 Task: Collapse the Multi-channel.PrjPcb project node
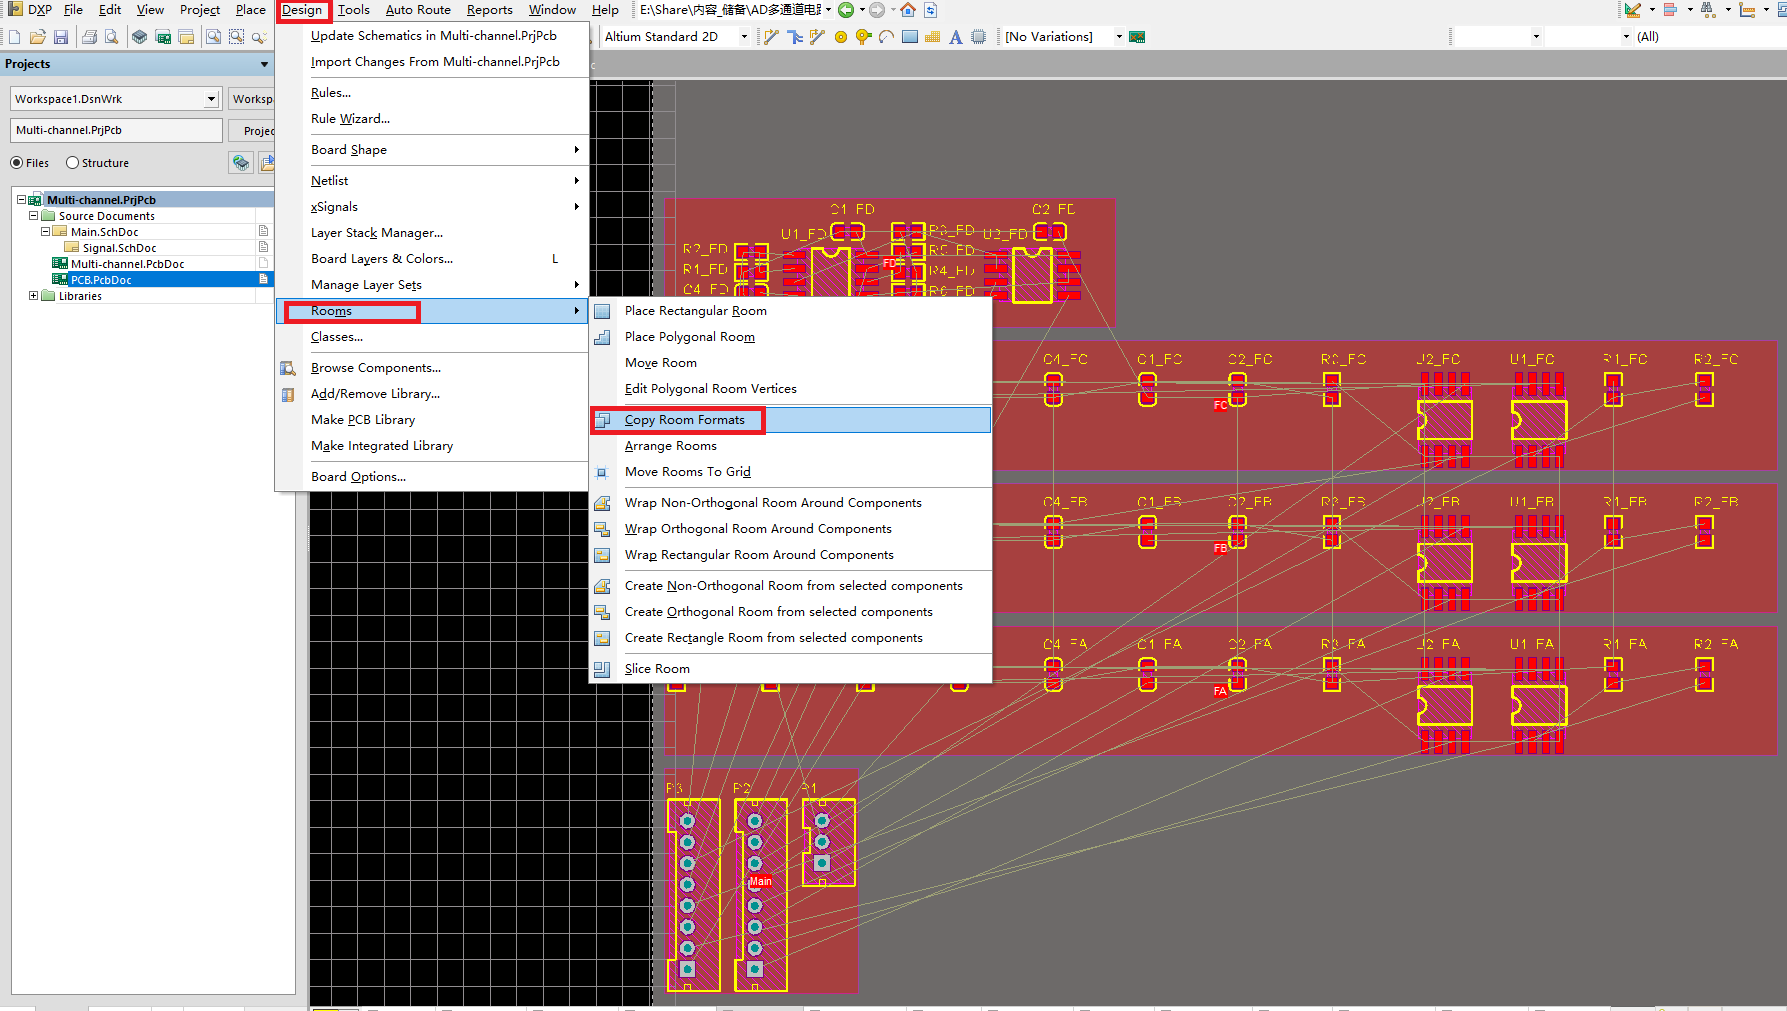pos(21,200)
